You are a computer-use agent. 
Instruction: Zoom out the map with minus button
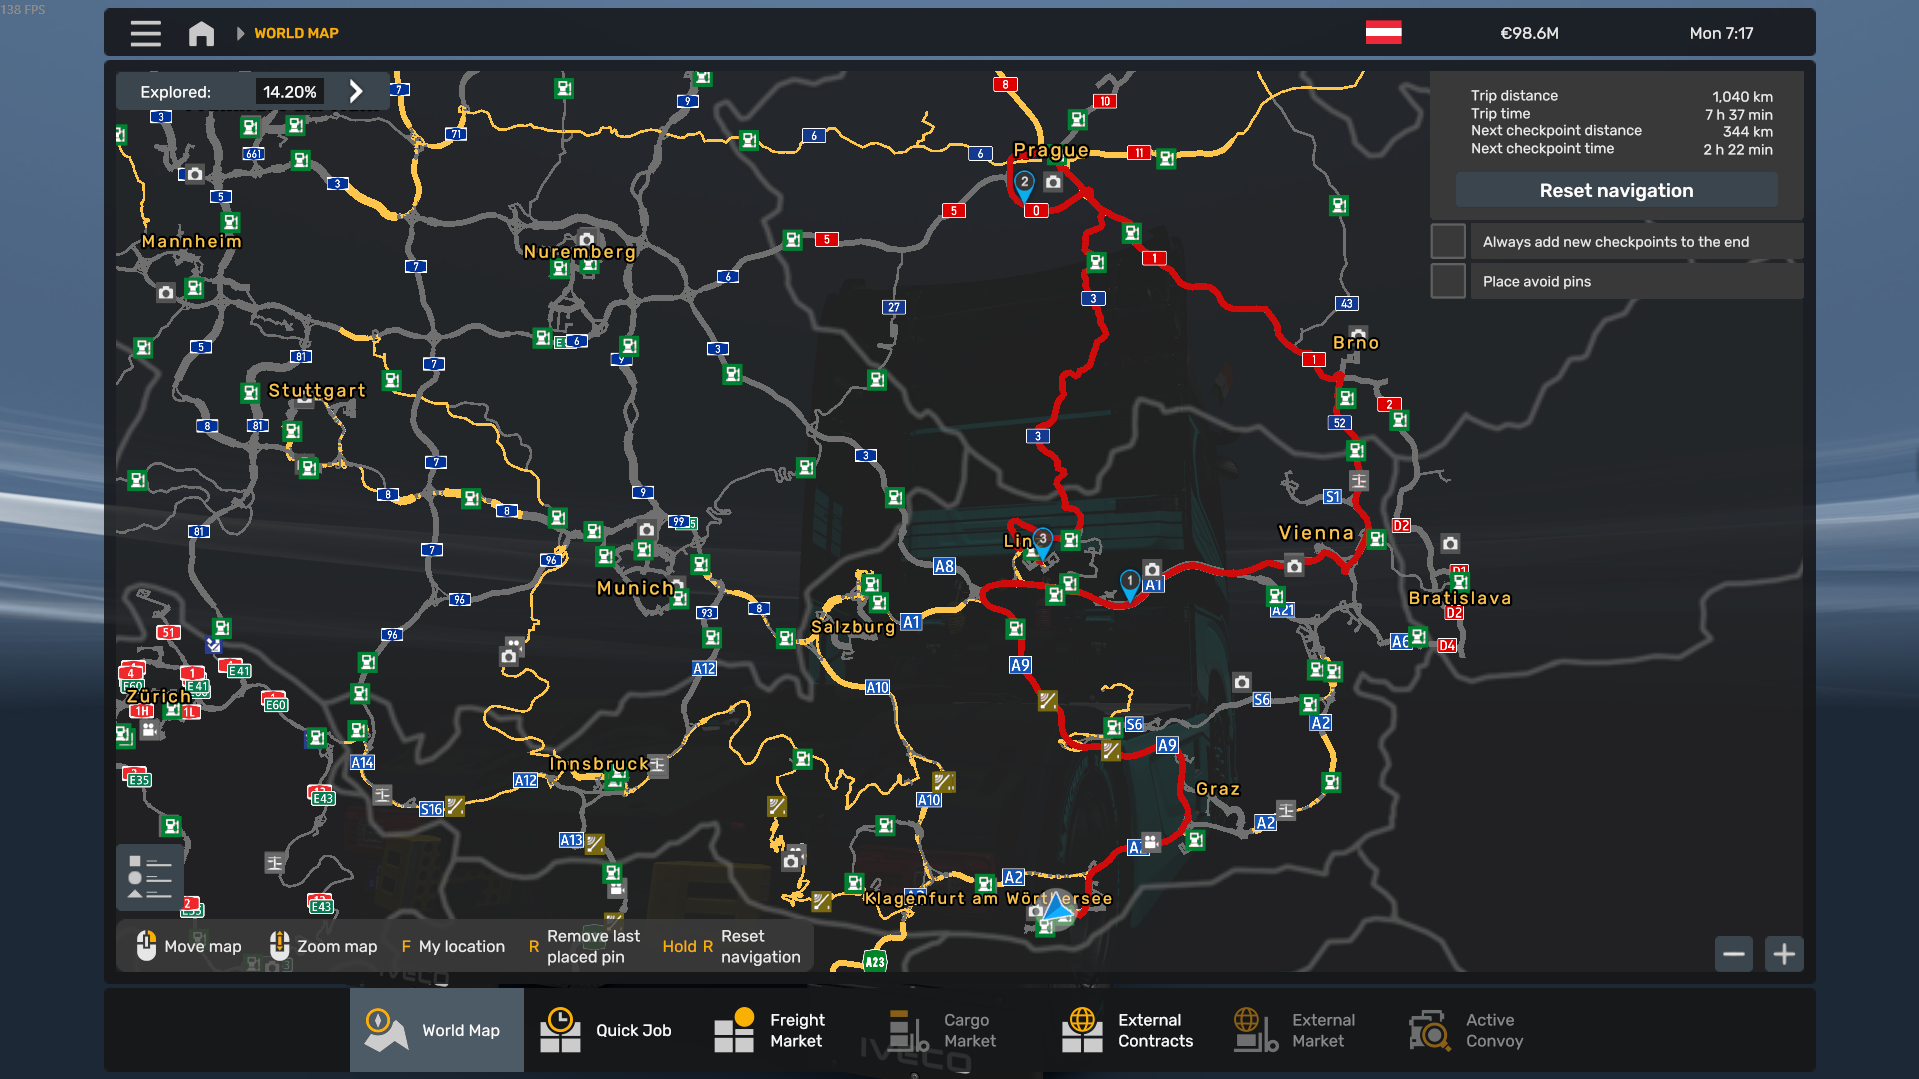click(1734, 954)
